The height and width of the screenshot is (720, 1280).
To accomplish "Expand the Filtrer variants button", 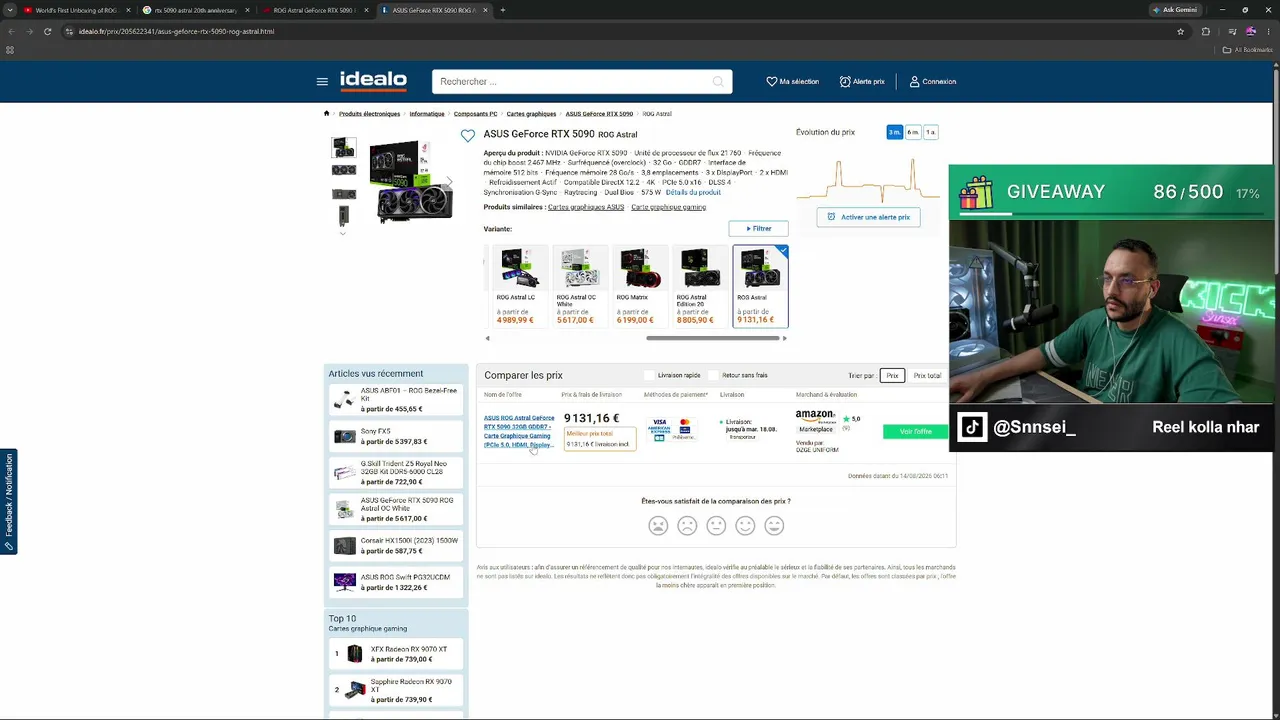I will tap(758, 228).
